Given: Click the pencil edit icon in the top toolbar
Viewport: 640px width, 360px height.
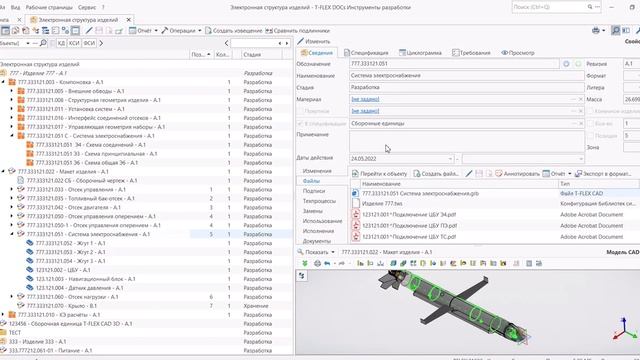Looking at the screenshot, I should pos(89,31).
